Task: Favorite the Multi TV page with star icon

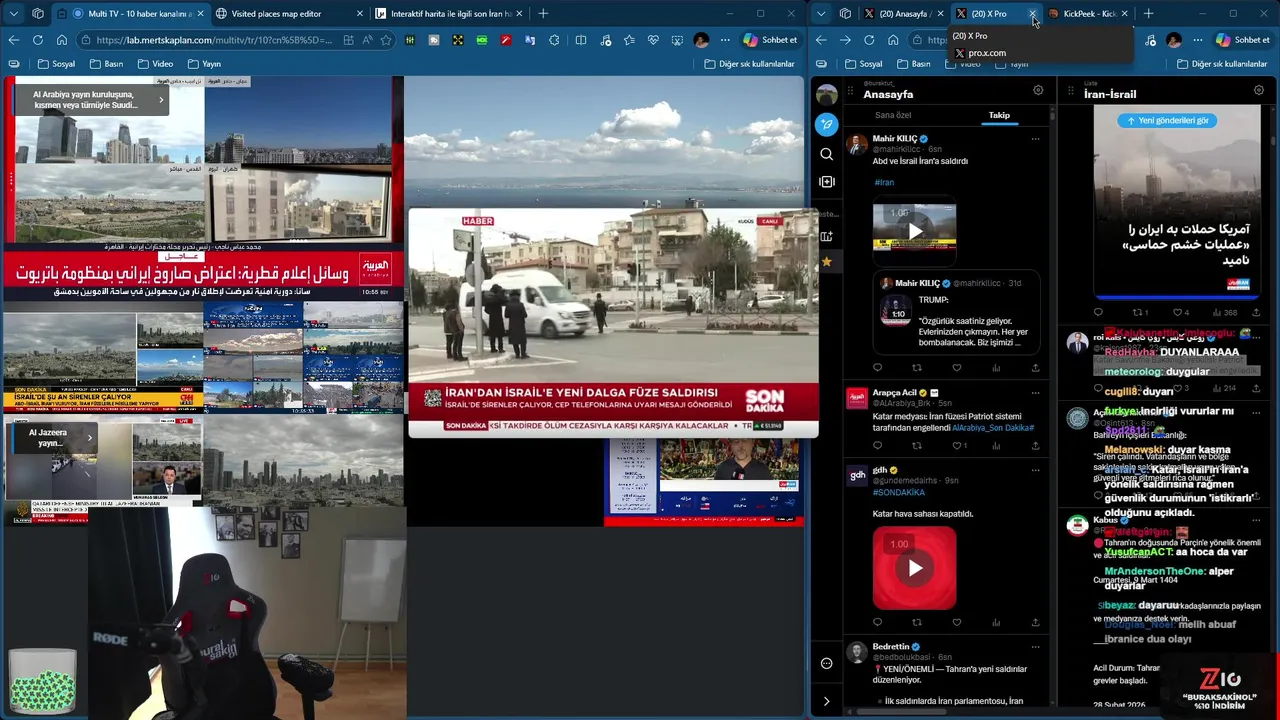Action: click(385, 40)
